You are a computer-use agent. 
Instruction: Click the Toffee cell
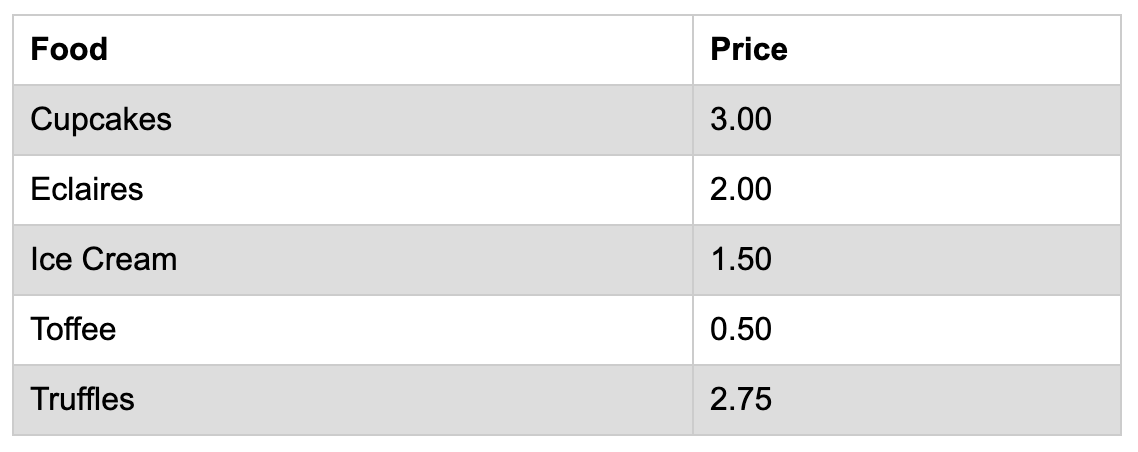tap(353, 330)
